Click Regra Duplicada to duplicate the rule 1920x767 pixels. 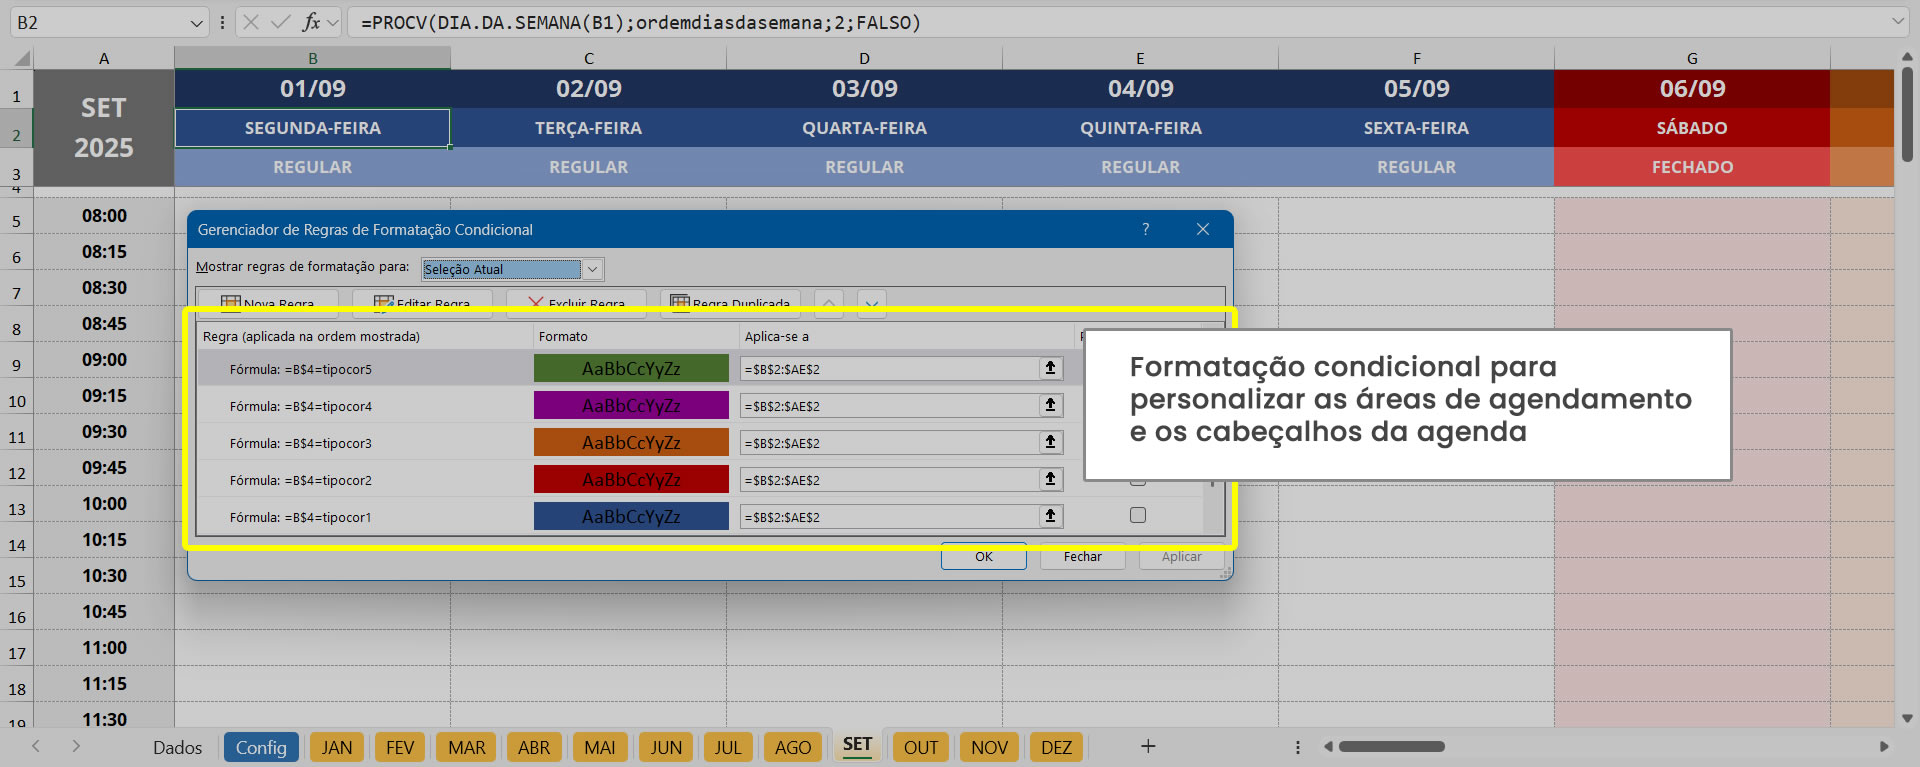pyautogui.click(x=731, y=303)
